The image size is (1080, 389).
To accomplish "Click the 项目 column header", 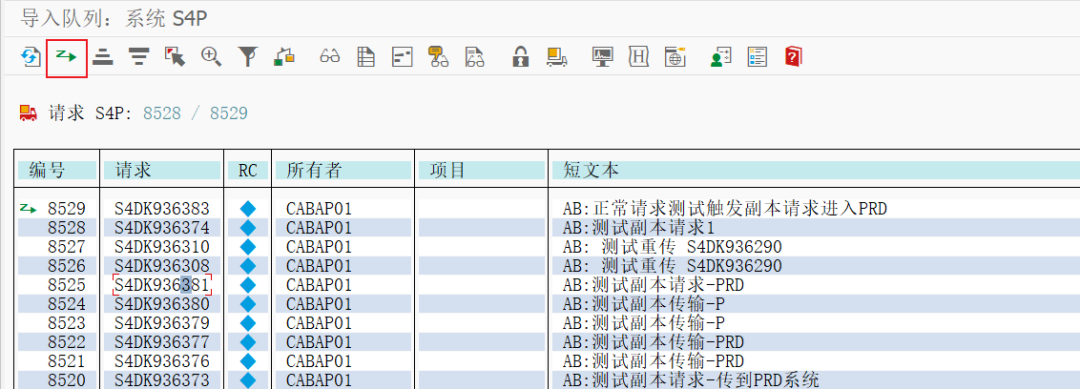I will tap(481, 170).
